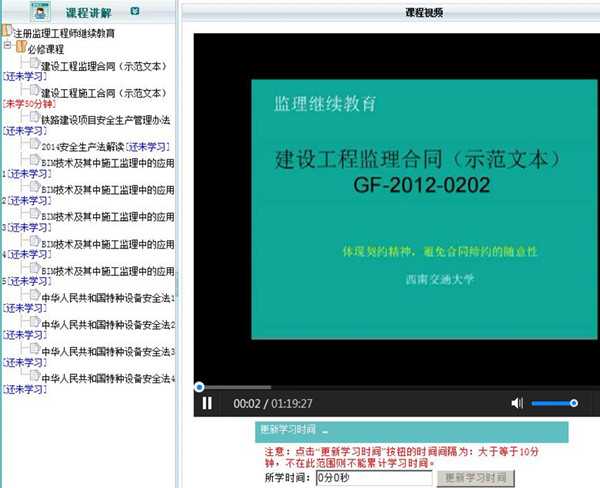Click page icon beside 中华人民共和国特种设备安全法2
600x488 pixels.
pos(35,321)
